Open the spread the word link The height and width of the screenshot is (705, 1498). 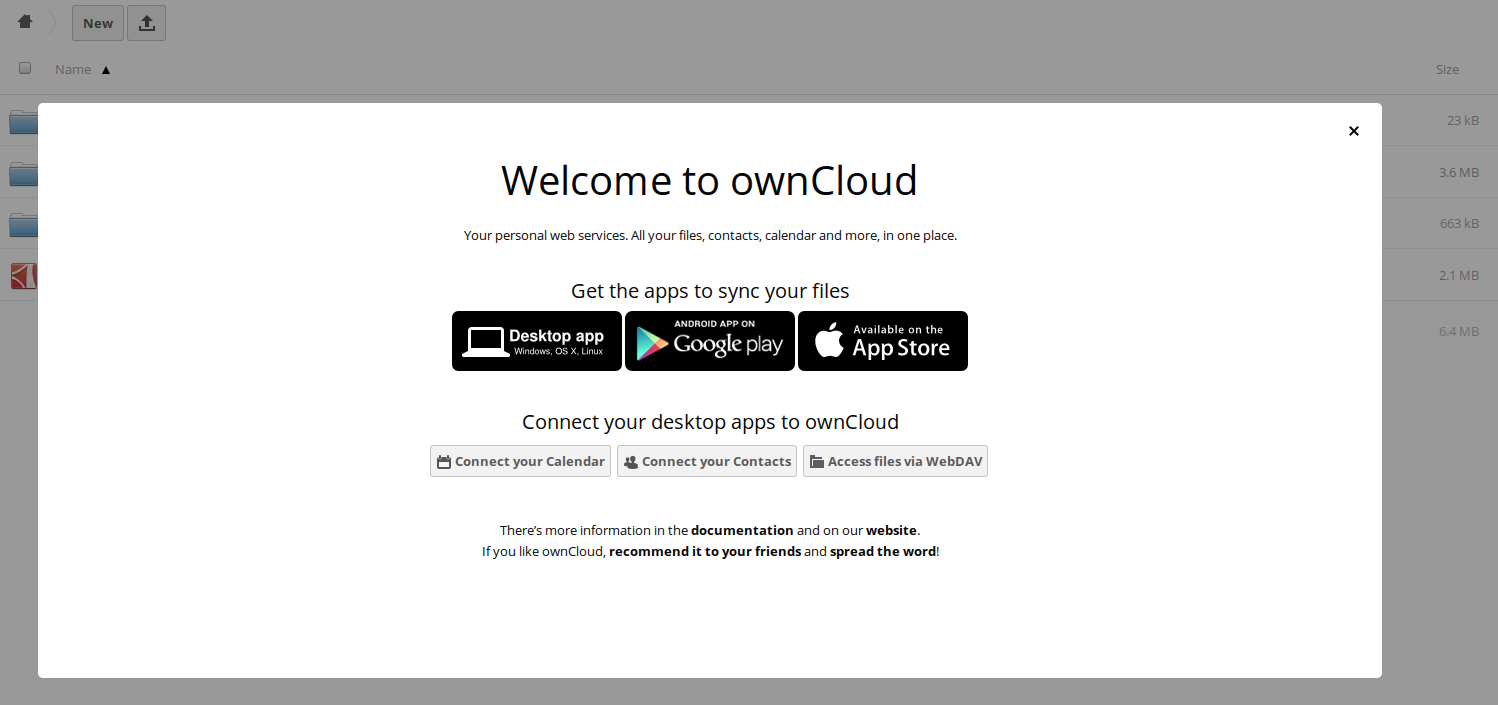tap(883, 551)
